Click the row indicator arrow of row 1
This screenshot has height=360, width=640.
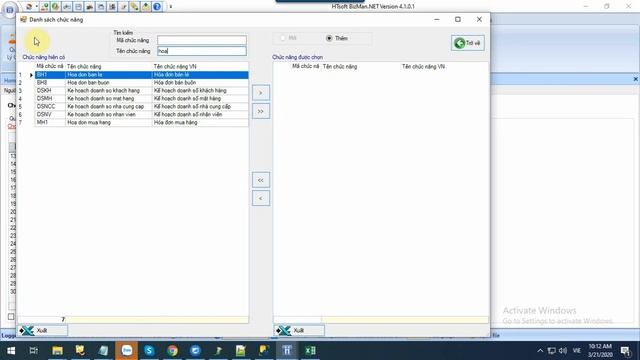pyautogui.click(x=31, y=75)
